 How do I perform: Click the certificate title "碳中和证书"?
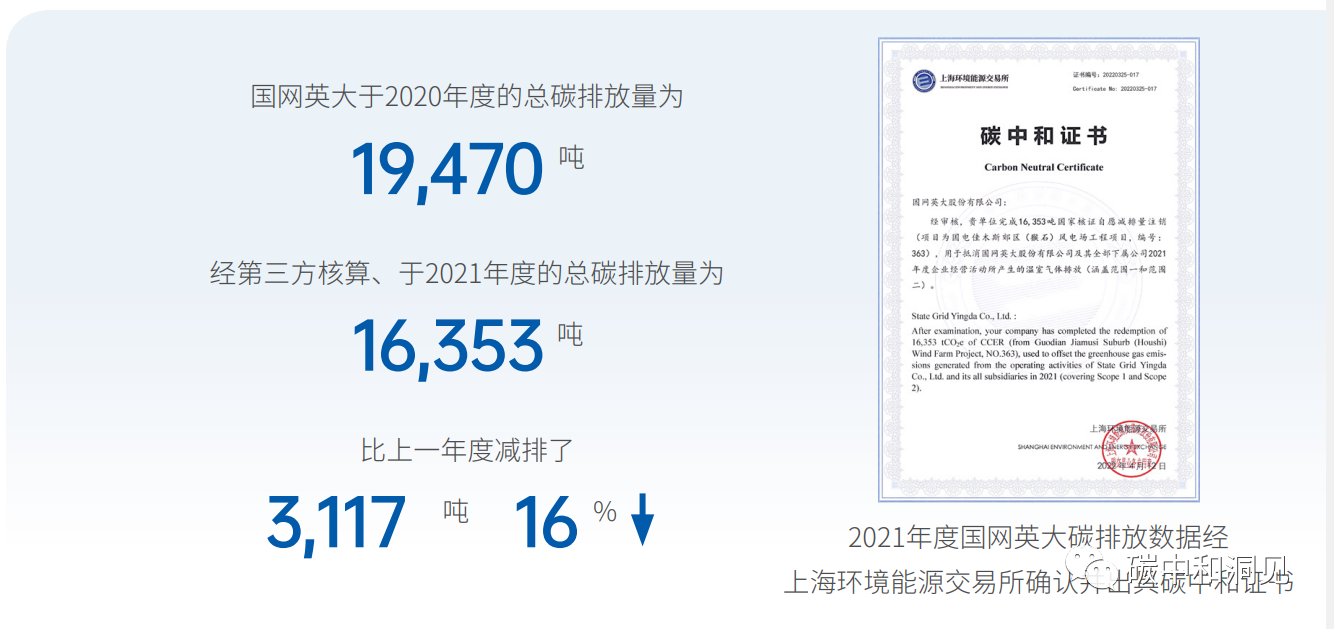point(1044,137)
